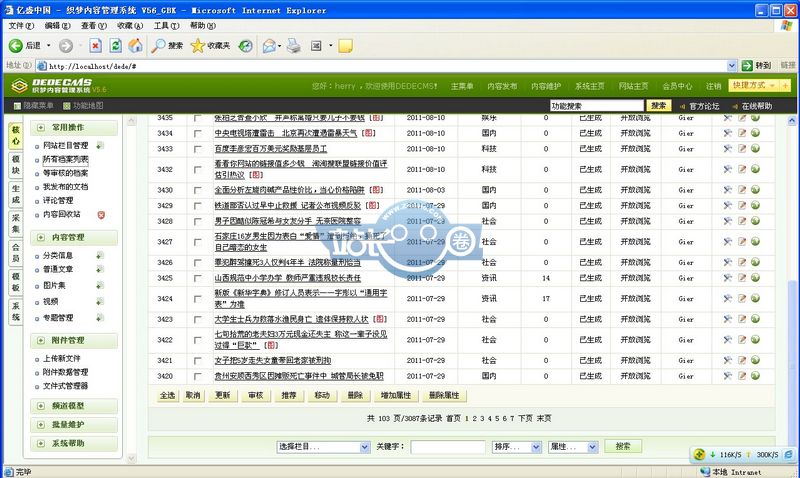Click the 全选 button

(167, 395)
